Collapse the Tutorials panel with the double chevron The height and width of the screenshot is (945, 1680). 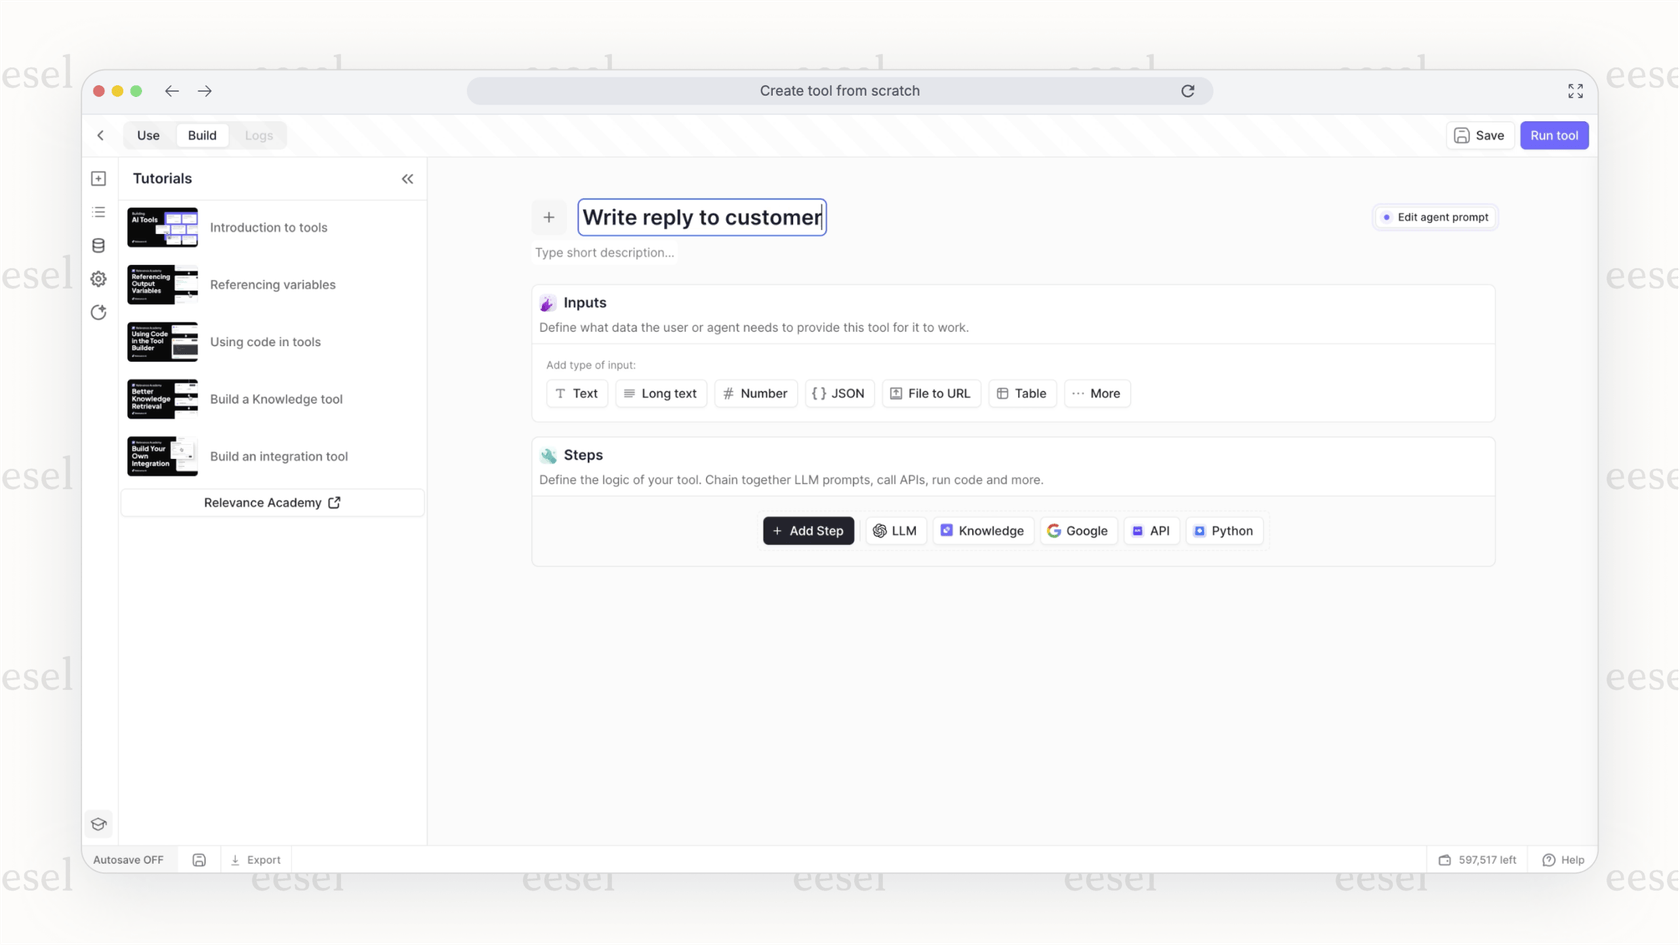click(408, 178)
